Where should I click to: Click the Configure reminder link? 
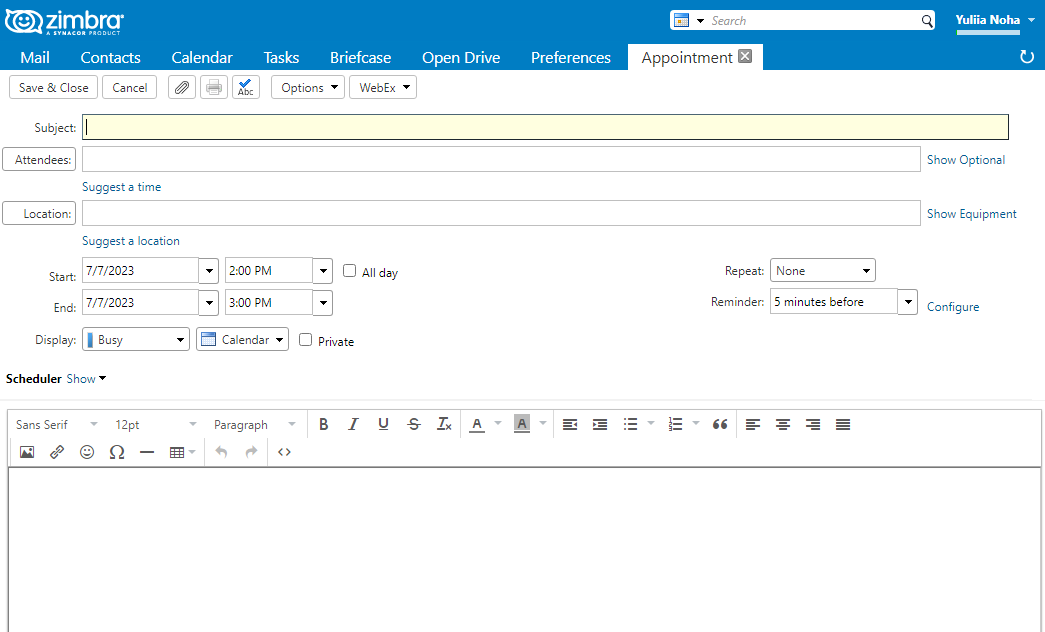pos(953,307)
